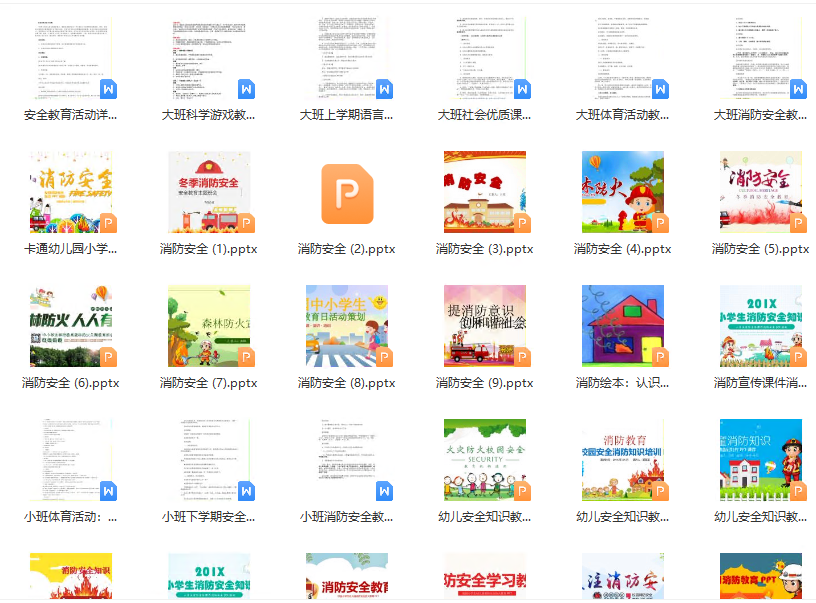Viewport: 816px width, 603px height.
Task: Click the 小班消防安全教 Word file icon
Action: pos(346,460)
